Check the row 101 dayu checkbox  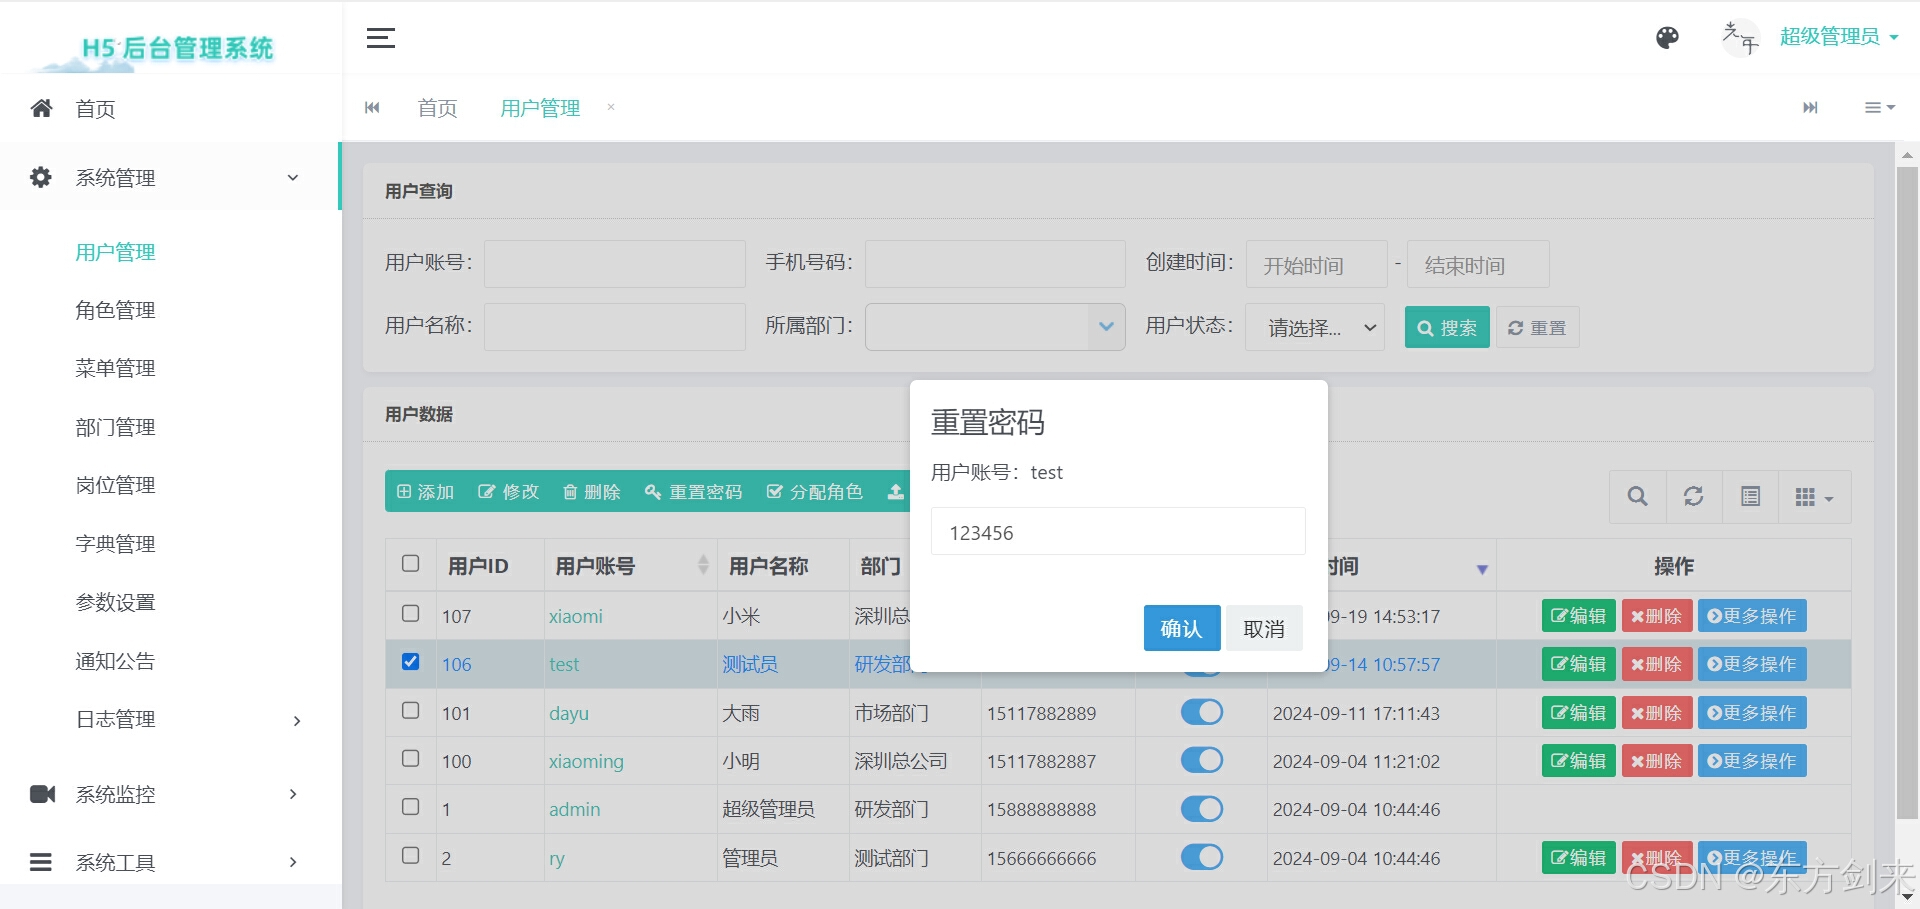point(410,710)
